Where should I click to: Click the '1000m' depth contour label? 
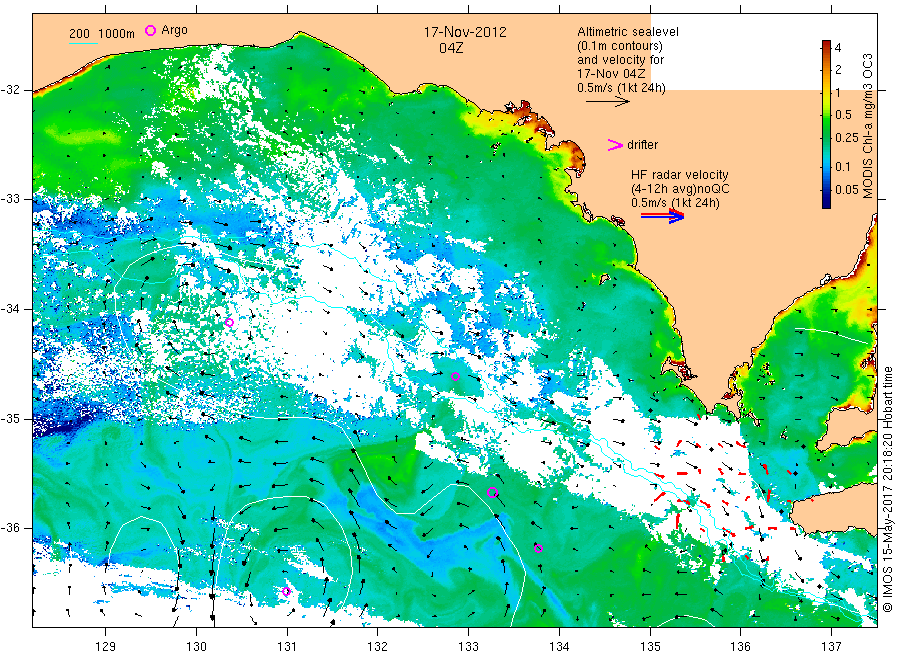(x=117, y=33)
